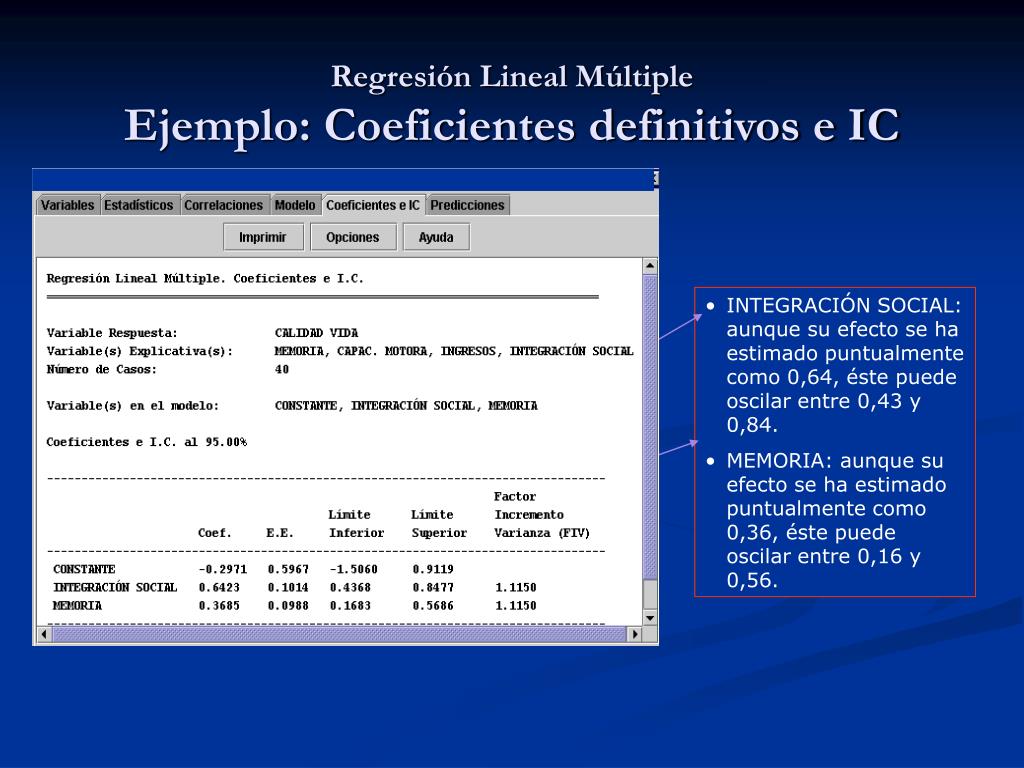Click the CONSTANTE upper limit 0.9119
The image size is (1024, 768).
tap(432, 569)
